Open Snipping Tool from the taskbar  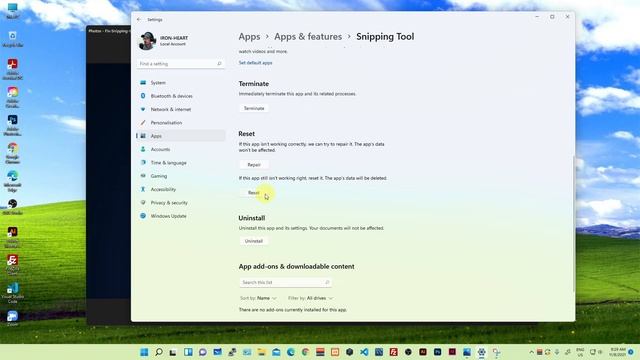click(x=496, y=352)
